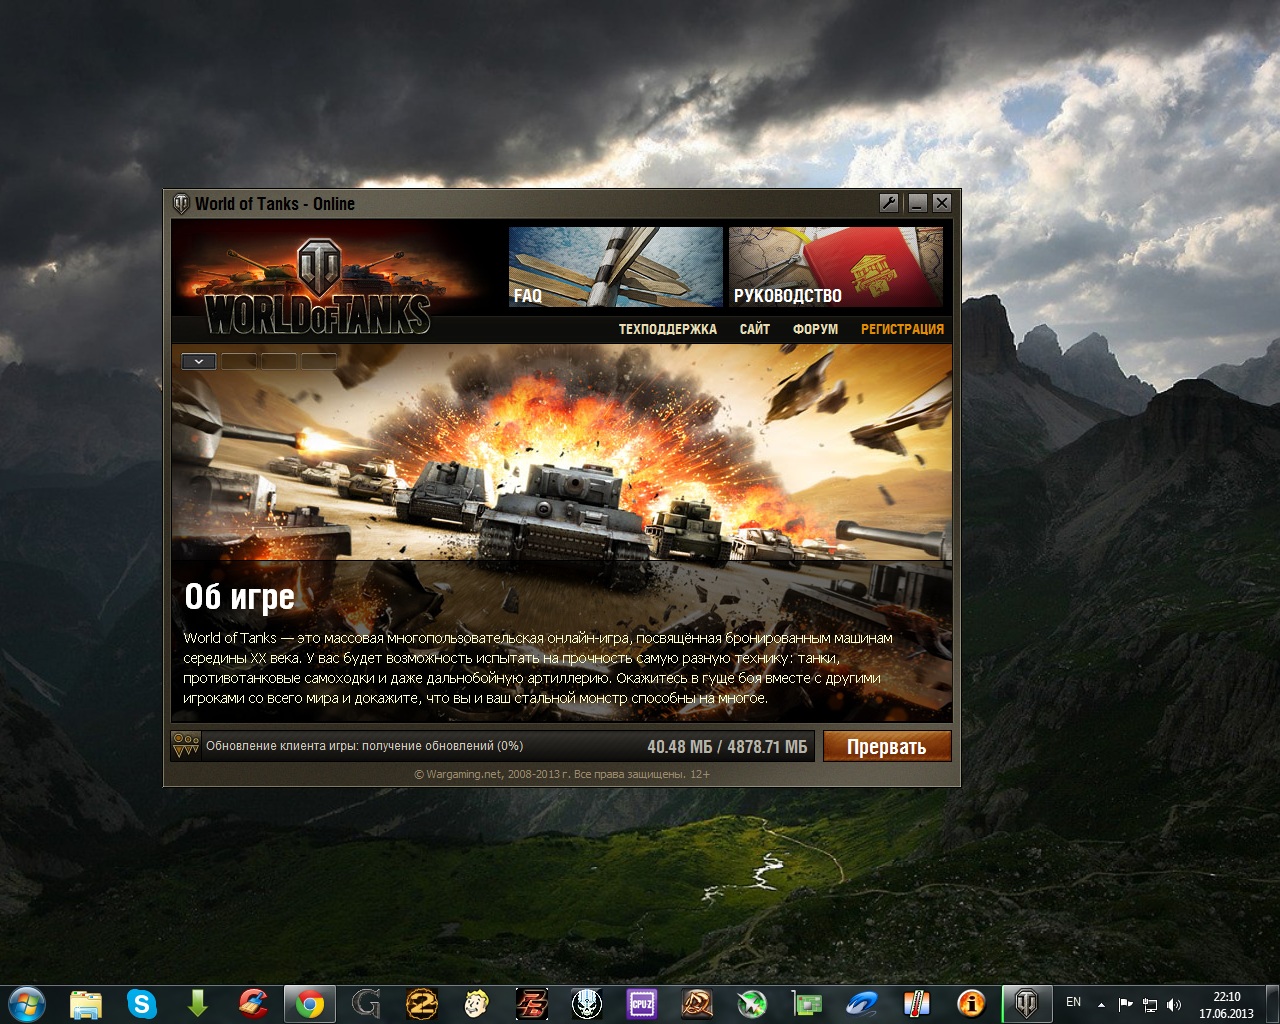
Task: Select the active news slide indicator
Action: click(x=199, y=361)
